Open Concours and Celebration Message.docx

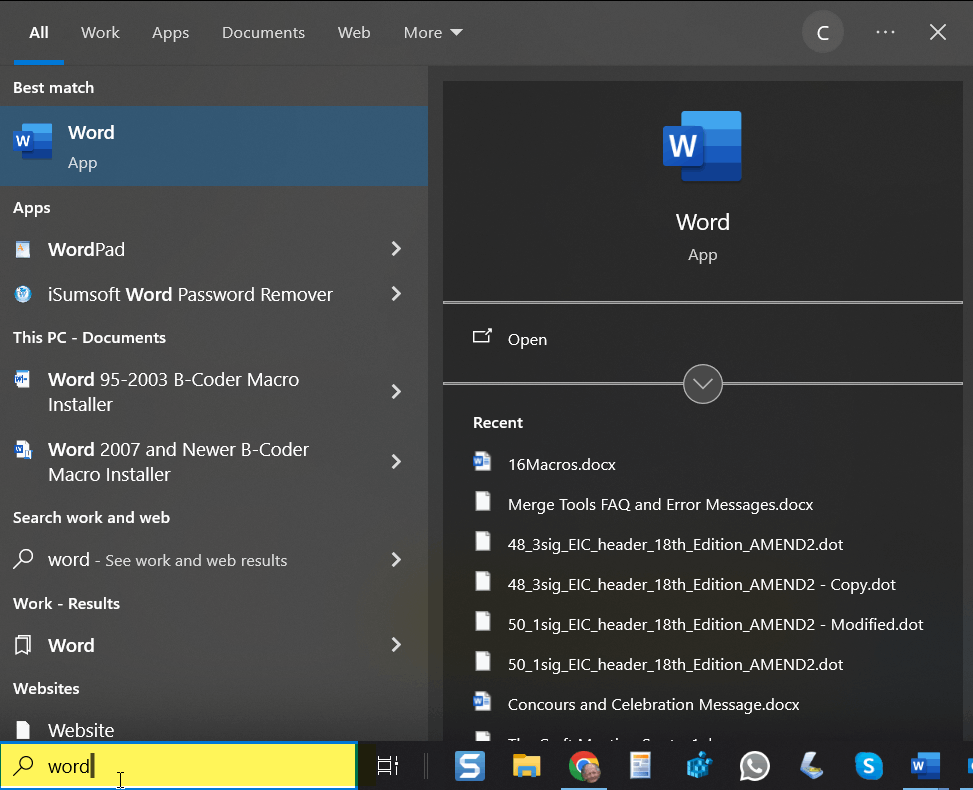point(653,704)
